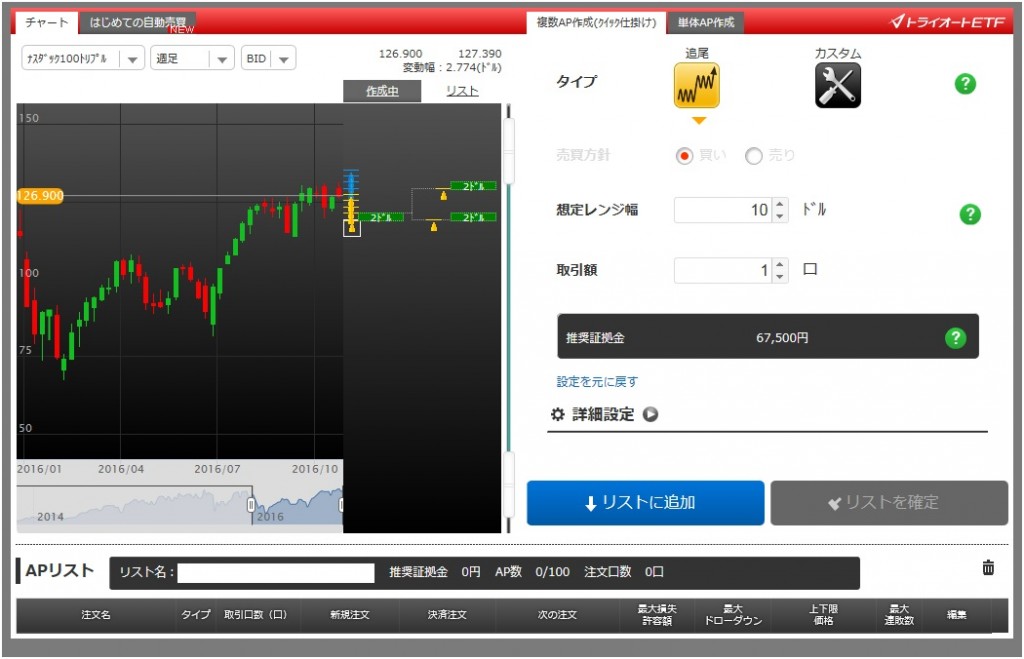Screen dimensions: 1024x659
Task: Expand 詳細設定 with the arrow button
Action: tap(651, 414)
